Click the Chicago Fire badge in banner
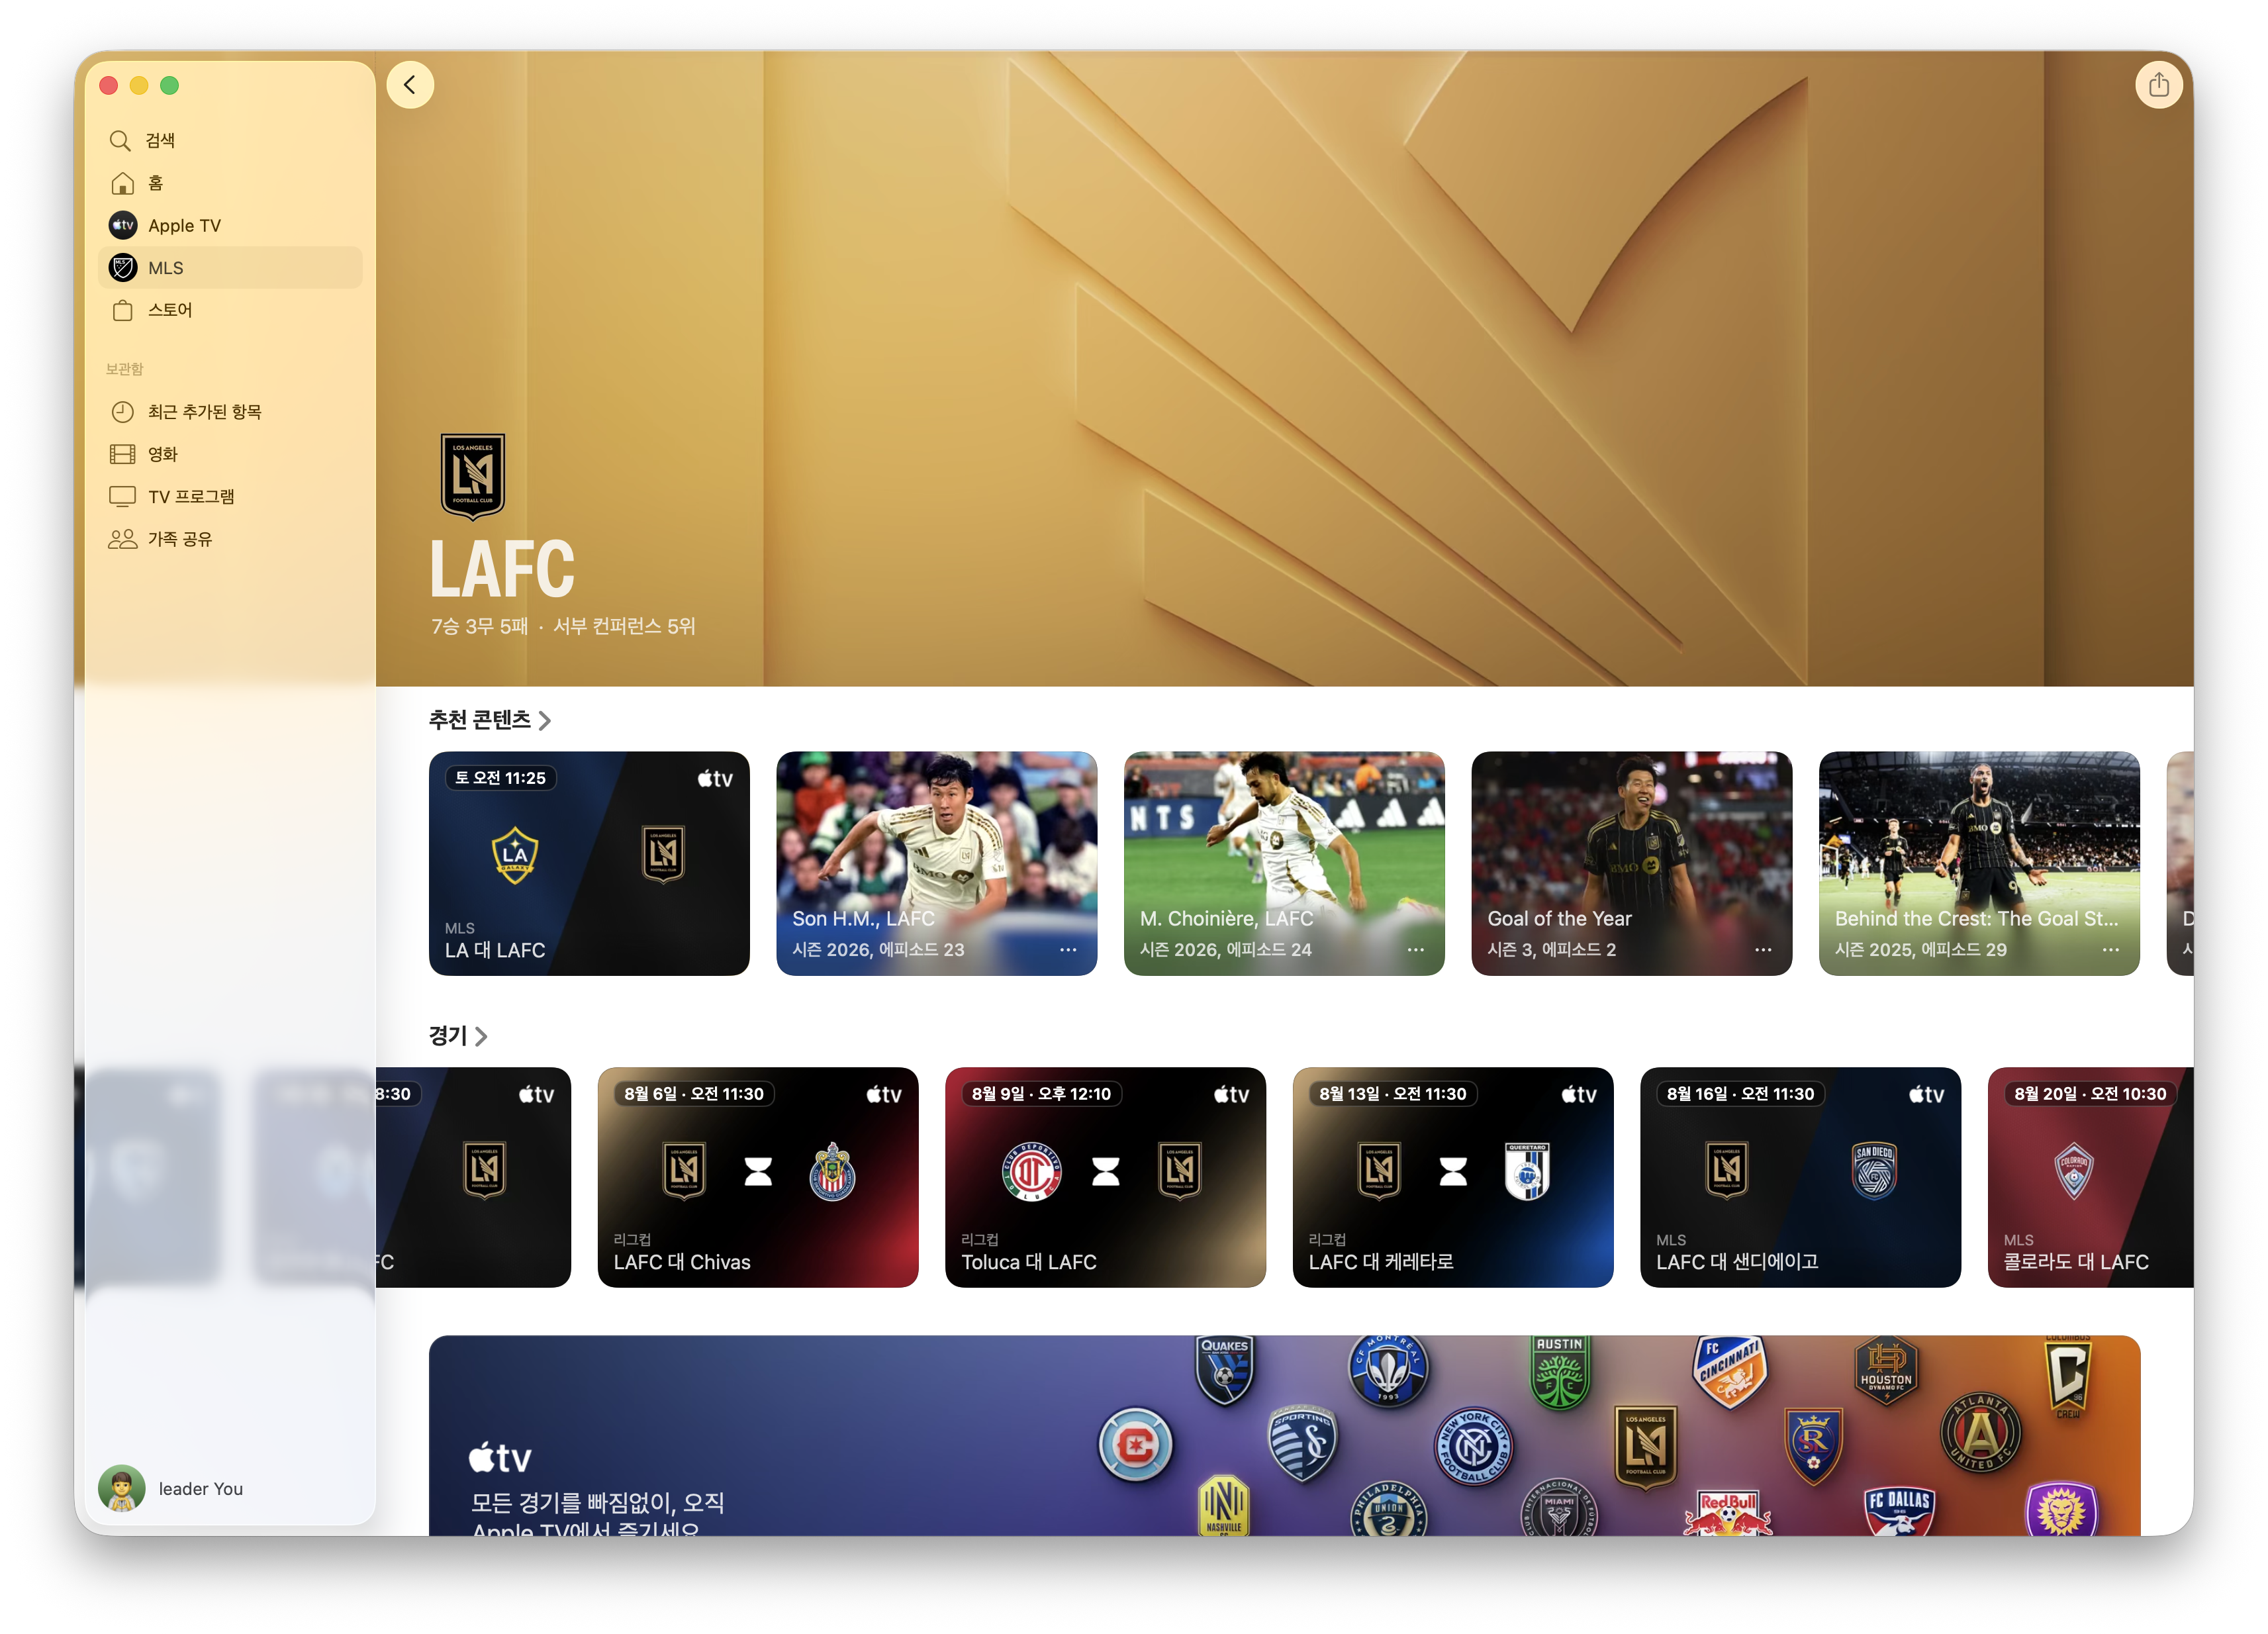 coord(1135,1445)
